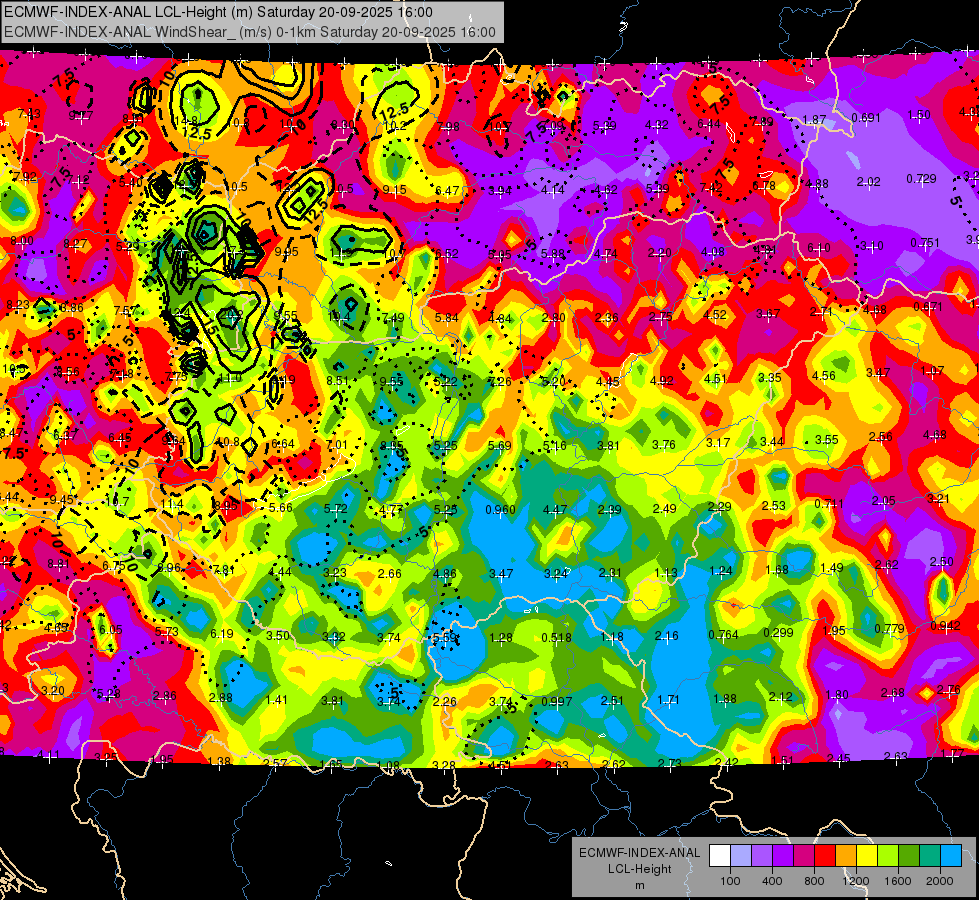Screen dimensions: 979x900
Task: Click the legend label 100
Action: tap(730, 881)
